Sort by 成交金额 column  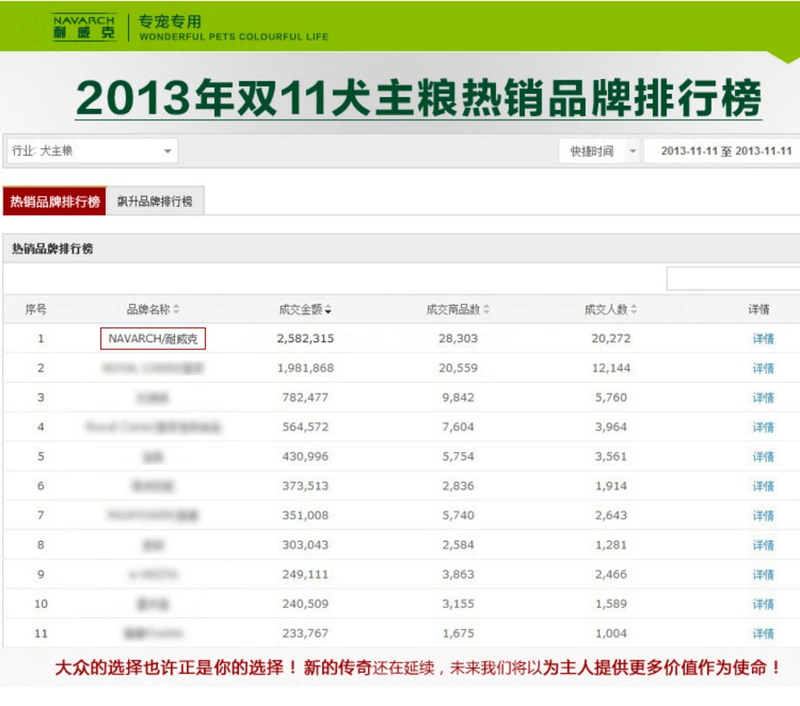click(x=305, y=309)
